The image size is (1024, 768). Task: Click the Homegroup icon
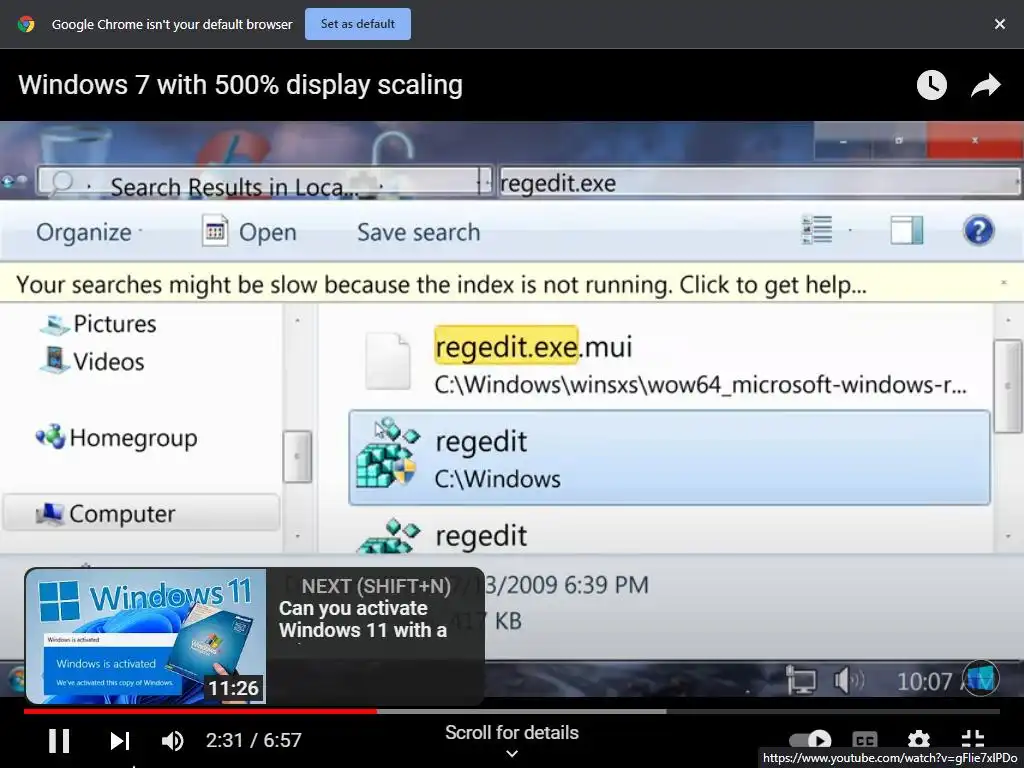pos(50,437)
